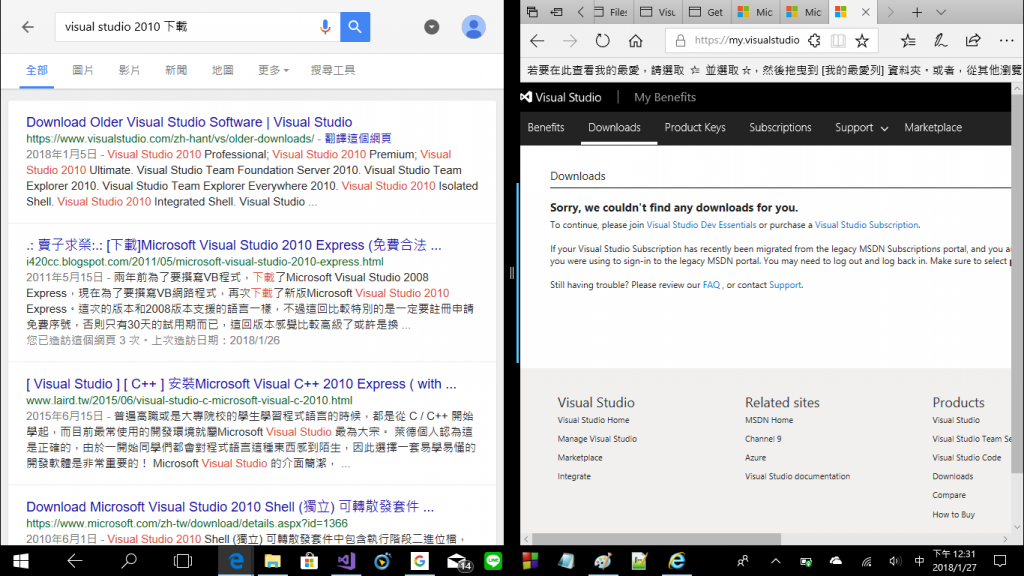The height and width of the screenshot is (576, 1024).
Task: Open the Visual Studio 2010 Express blog result
Action: coord(234,245)
